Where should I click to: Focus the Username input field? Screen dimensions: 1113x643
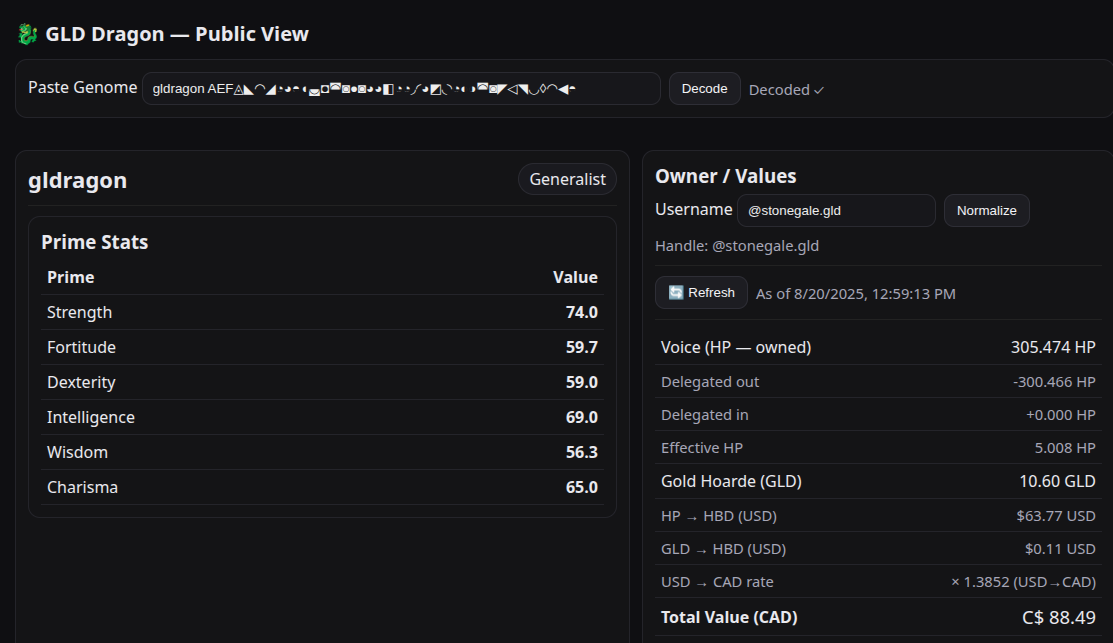point(836,211)
